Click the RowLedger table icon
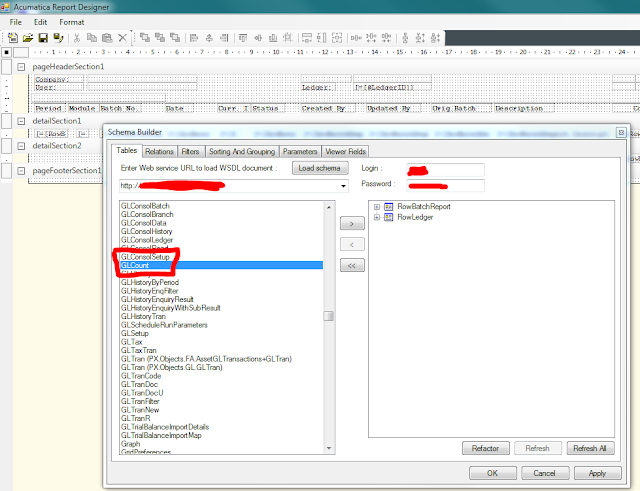 click(x=389, y=217)
